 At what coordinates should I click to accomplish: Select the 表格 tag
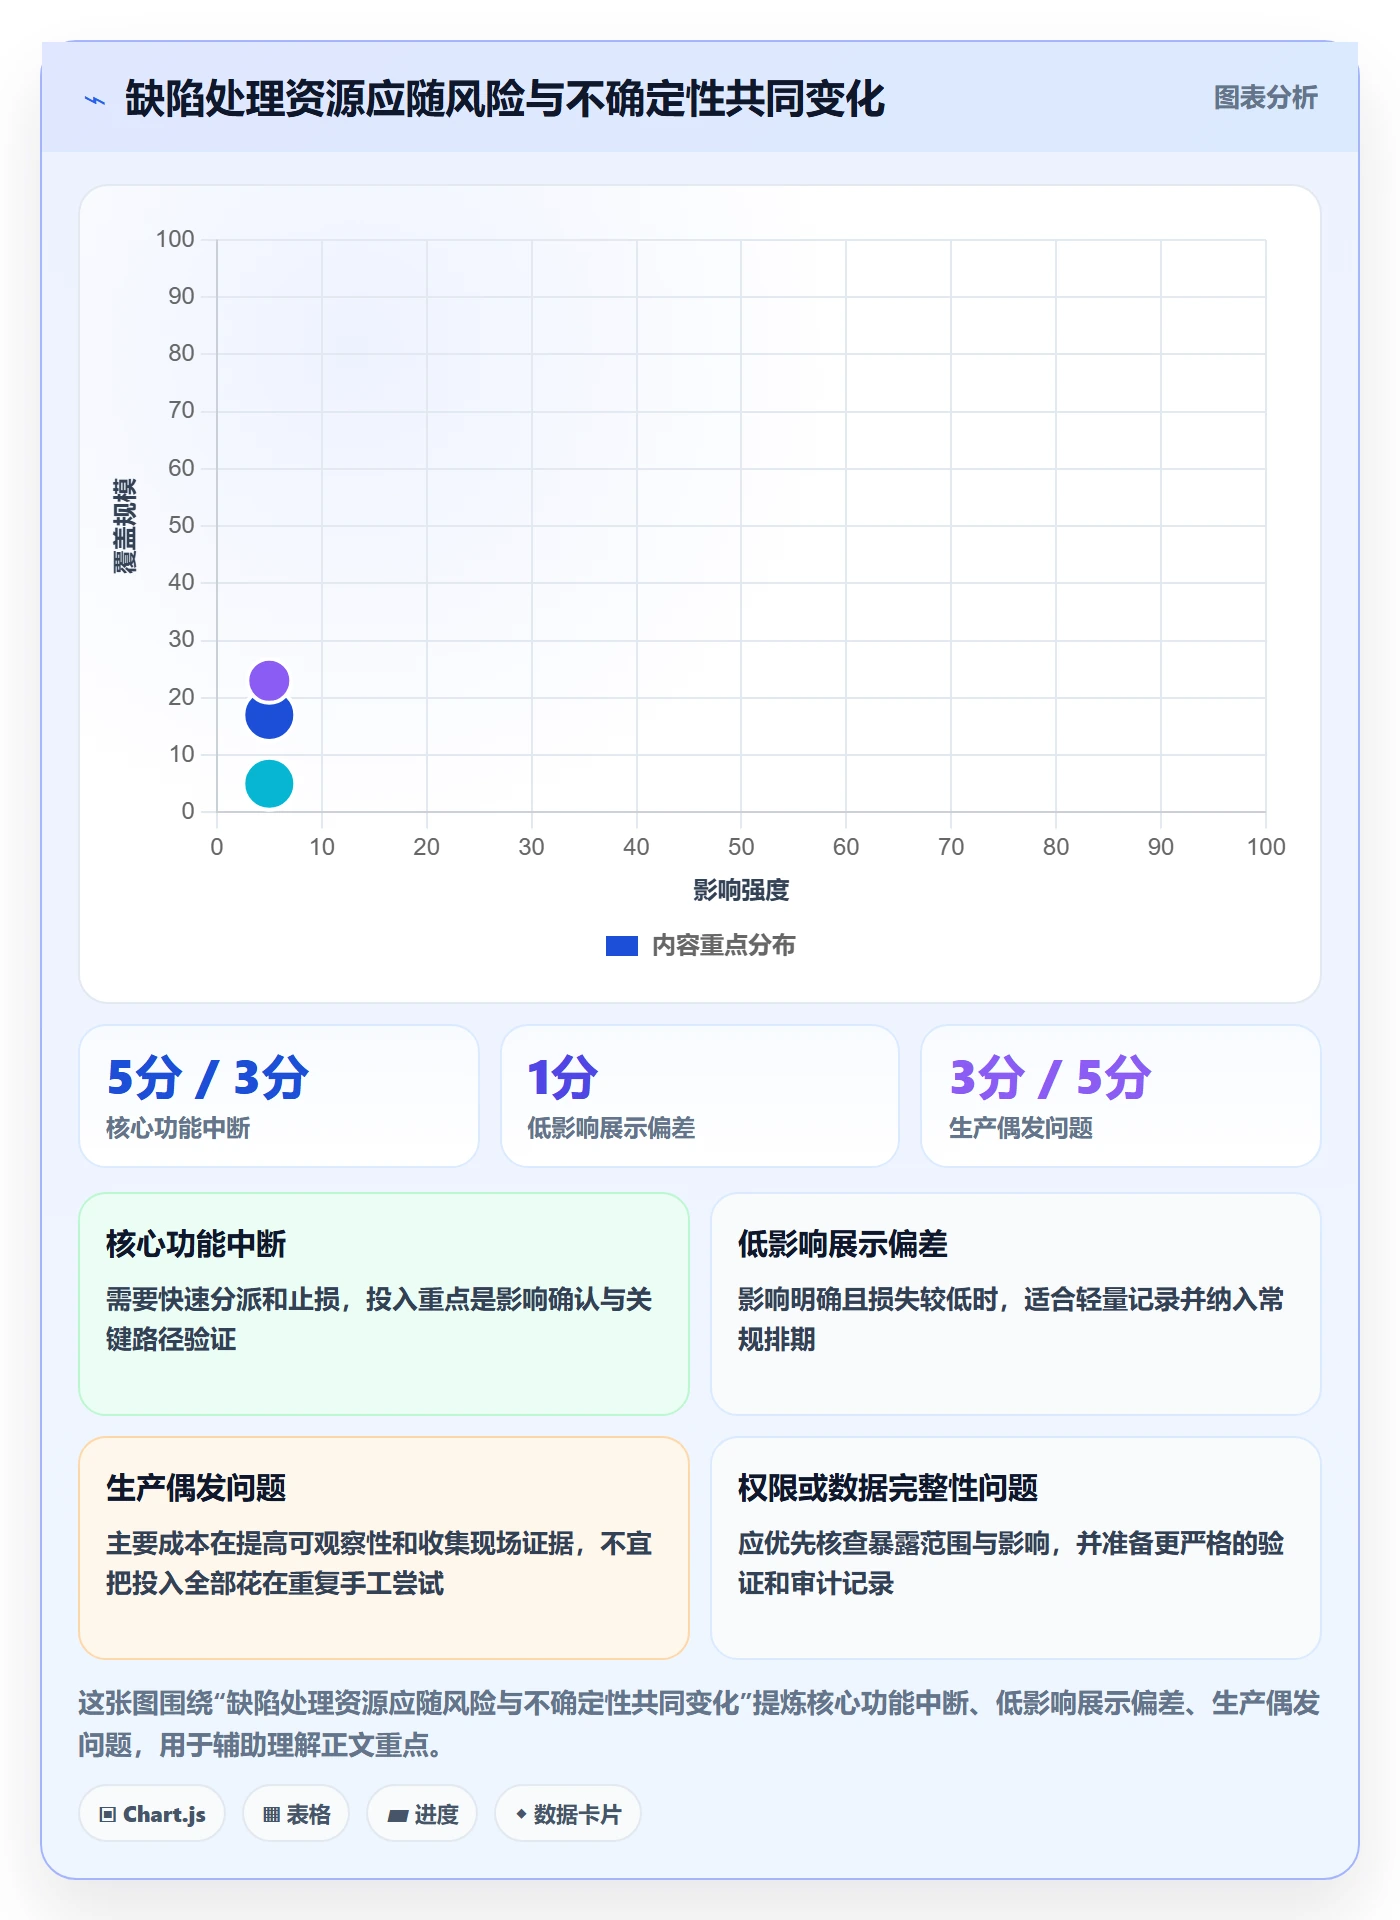(x=296, y=1814)
